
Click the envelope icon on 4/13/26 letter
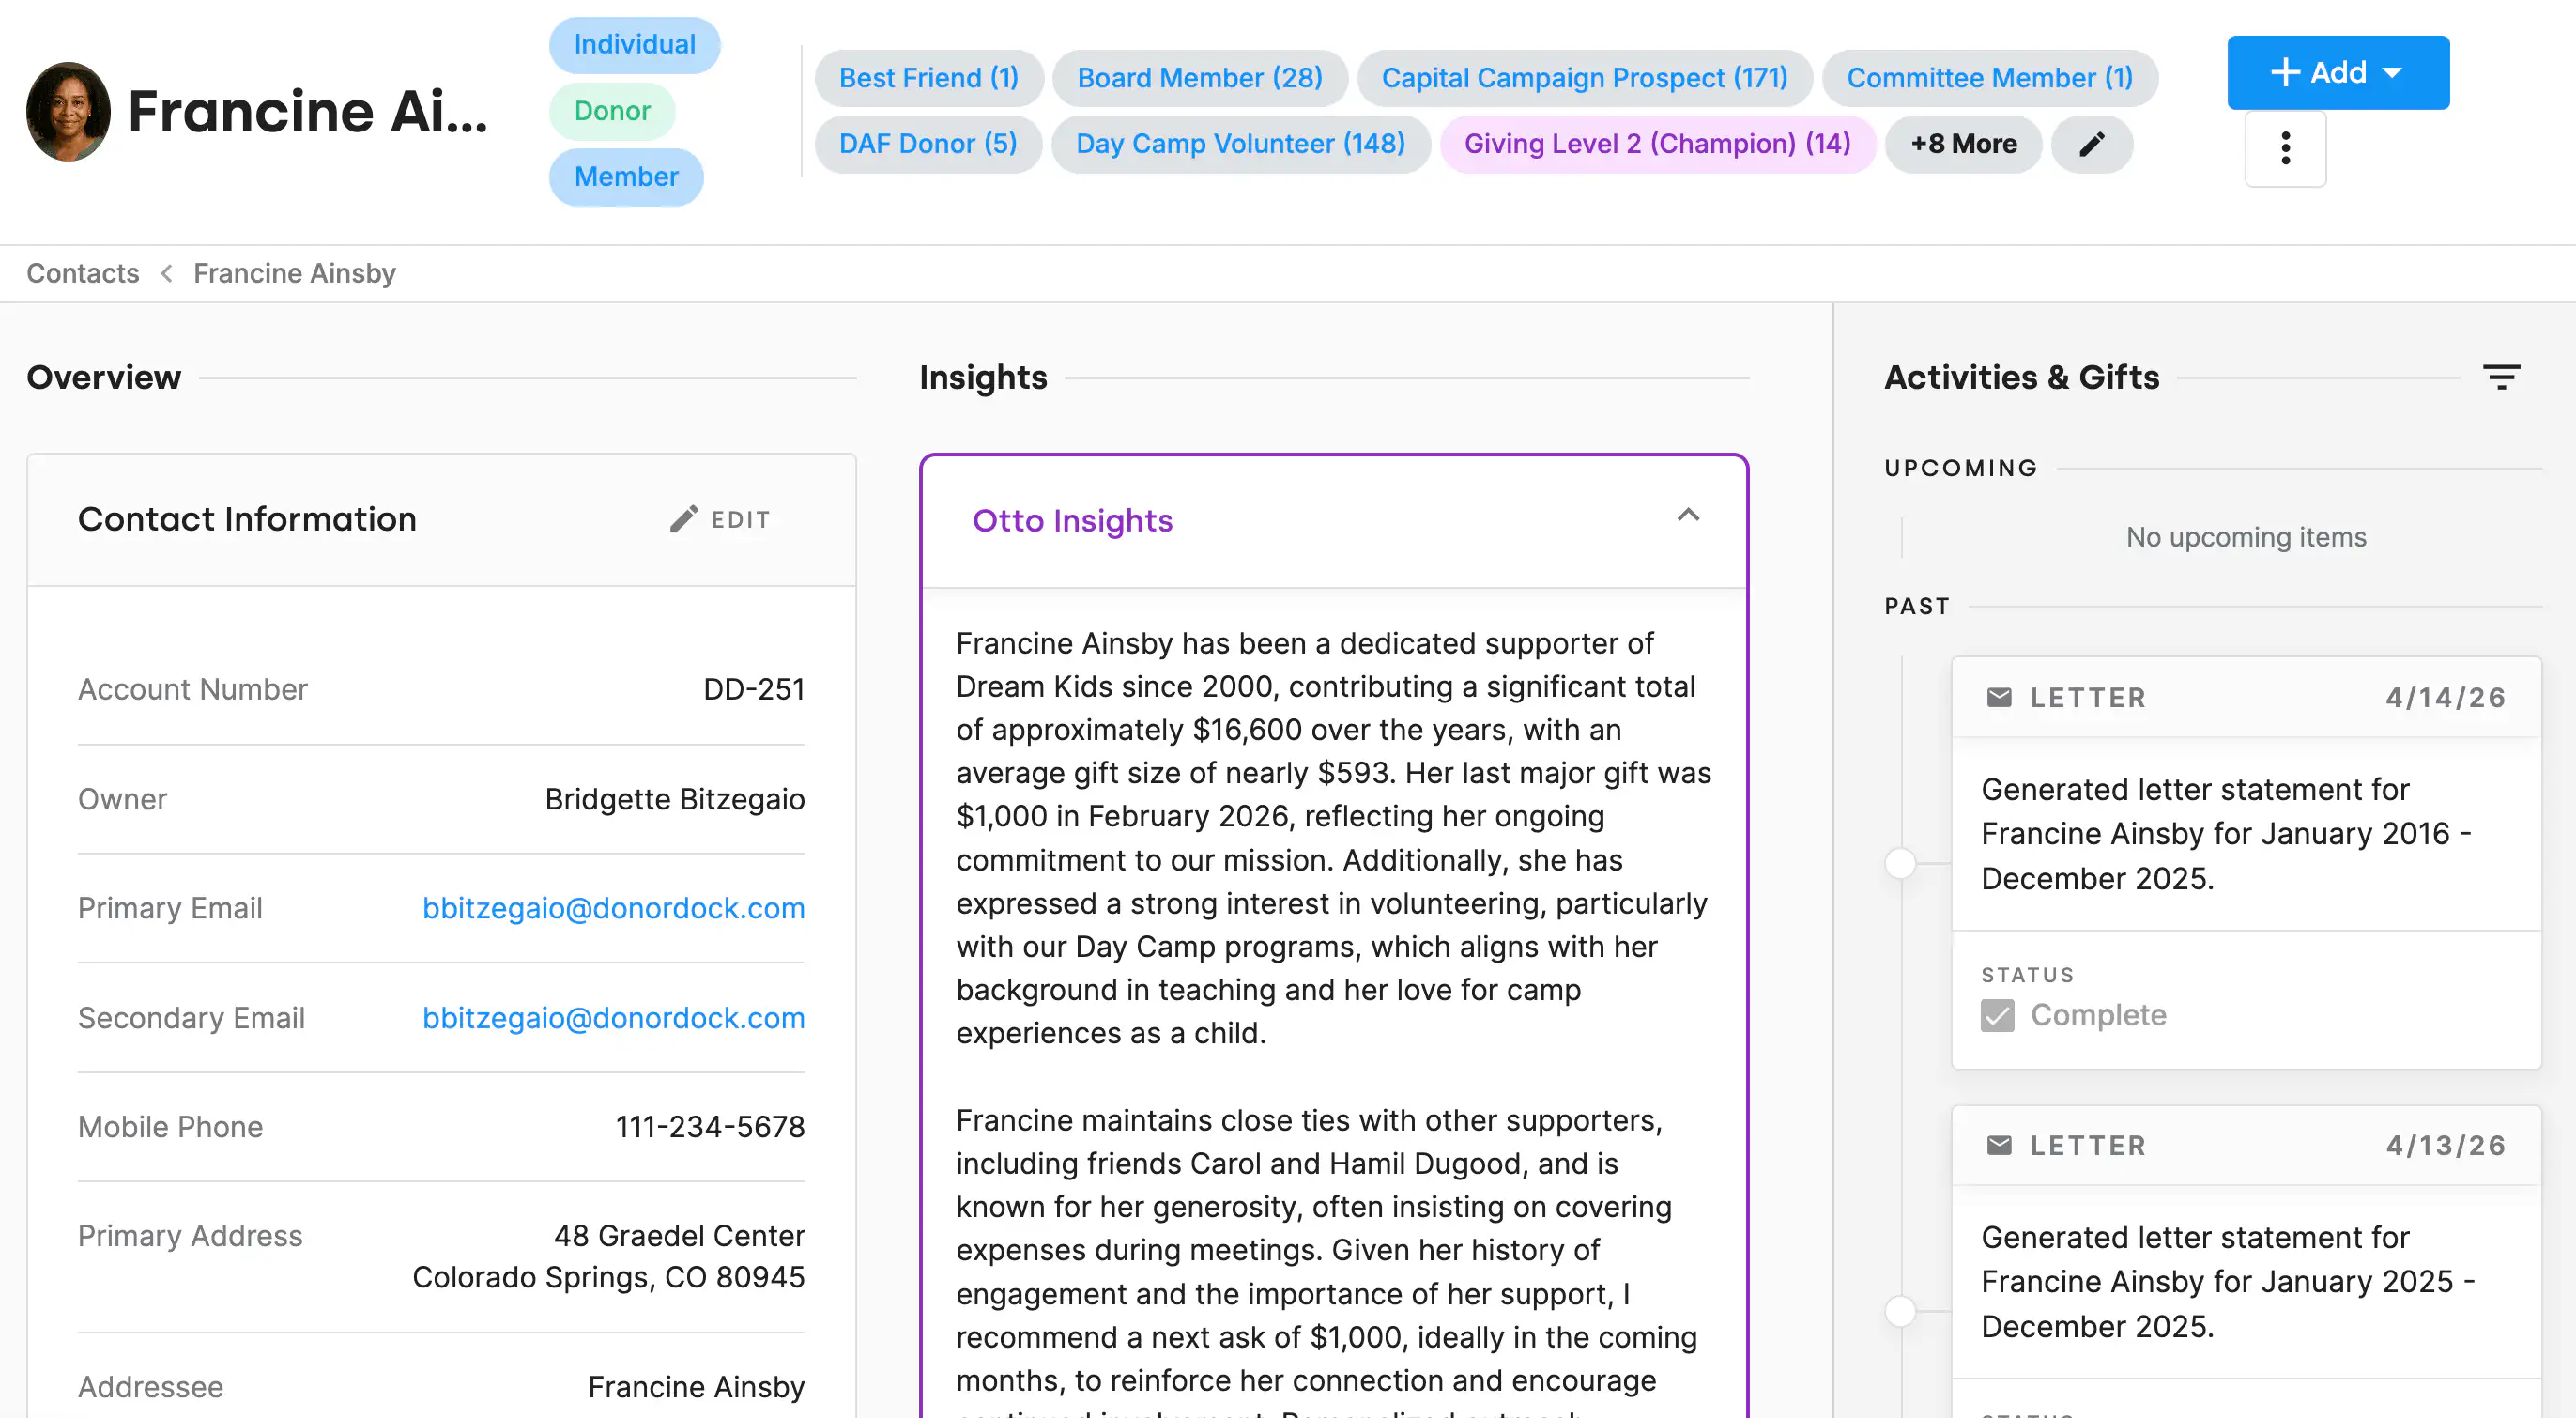(1998, 1145)
